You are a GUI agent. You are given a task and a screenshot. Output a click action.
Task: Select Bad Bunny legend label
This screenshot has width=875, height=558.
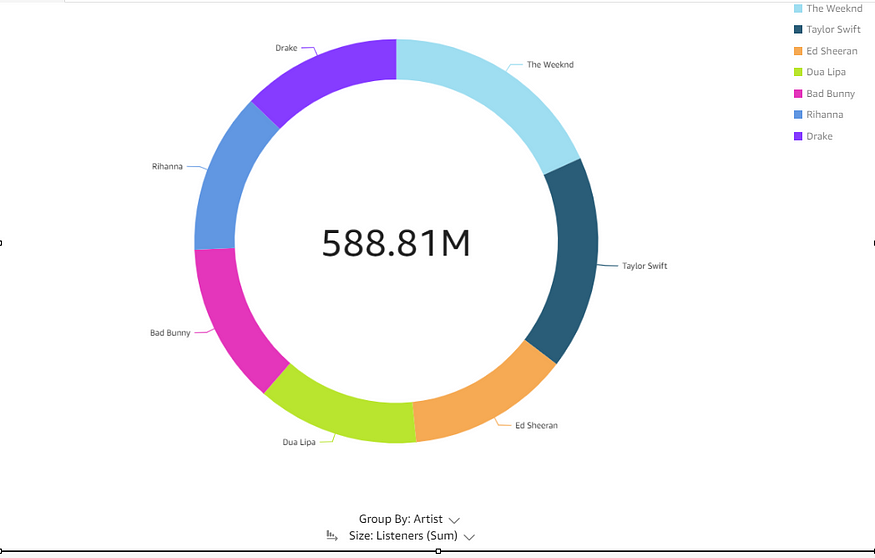pyautogui.click(x=830, y=93)
